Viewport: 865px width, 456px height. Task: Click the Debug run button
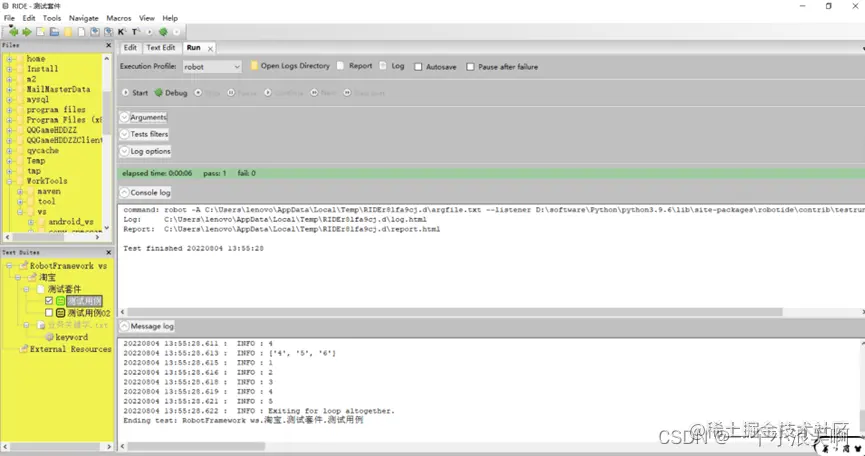(x=171, y=93)
